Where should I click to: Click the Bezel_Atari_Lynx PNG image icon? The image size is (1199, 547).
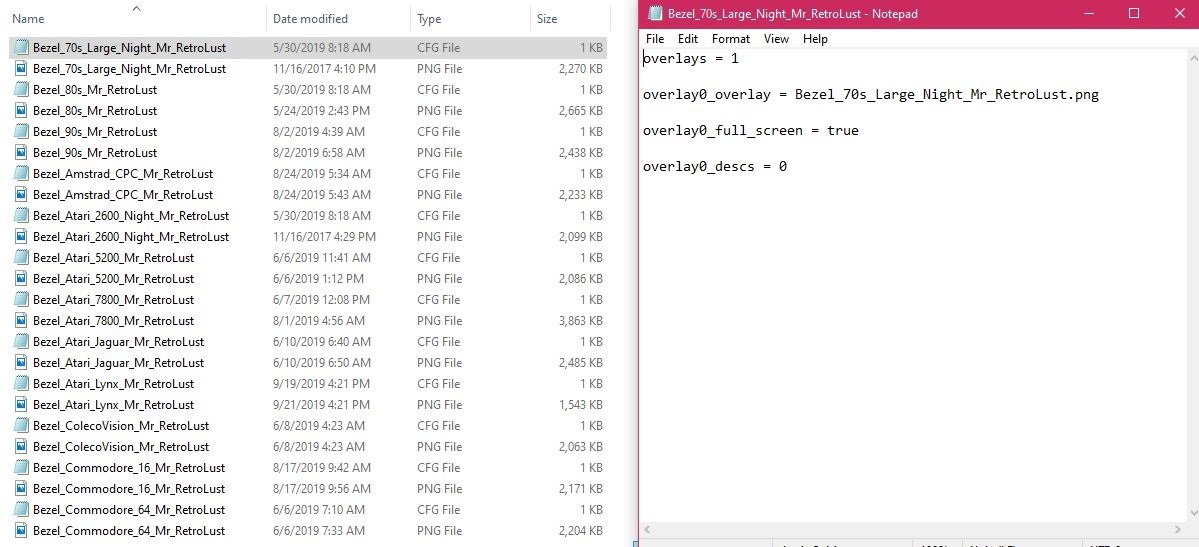tap(21, 405)
